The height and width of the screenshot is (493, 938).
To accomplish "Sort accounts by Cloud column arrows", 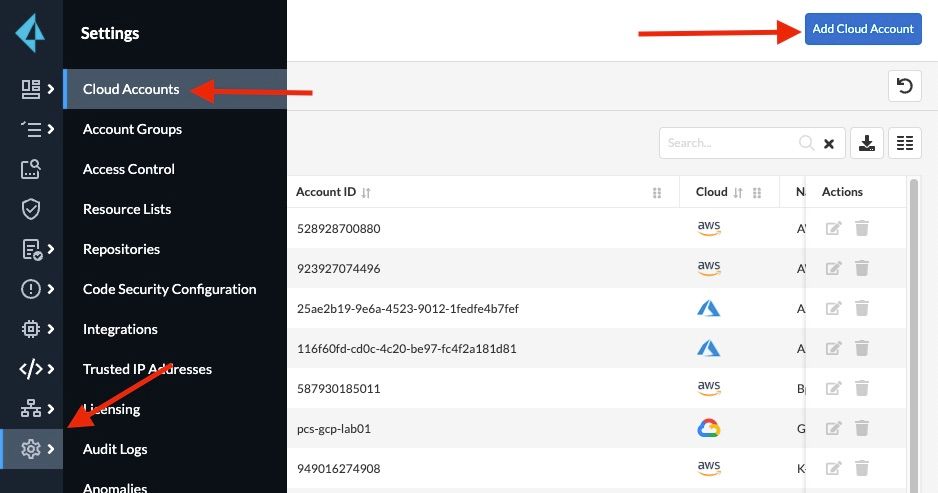I will [x=738, y=193].
